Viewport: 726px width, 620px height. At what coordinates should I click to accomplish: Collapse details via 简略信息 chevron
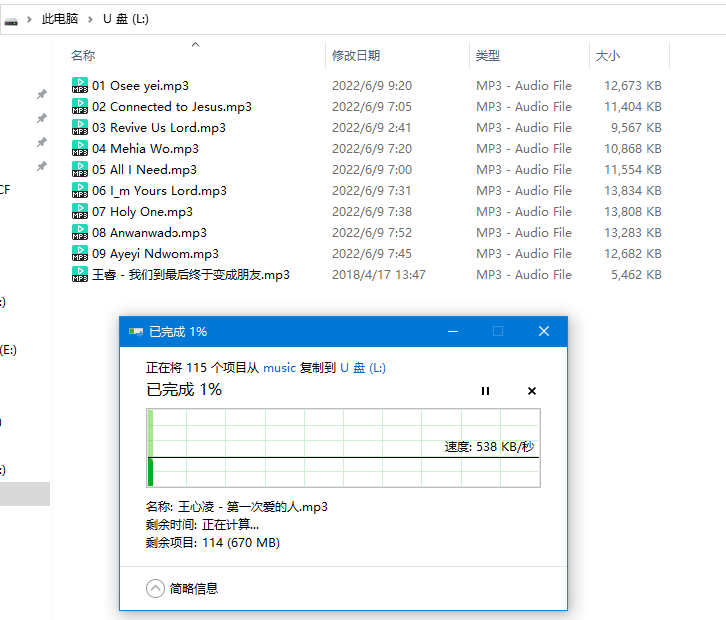point(155,589)
